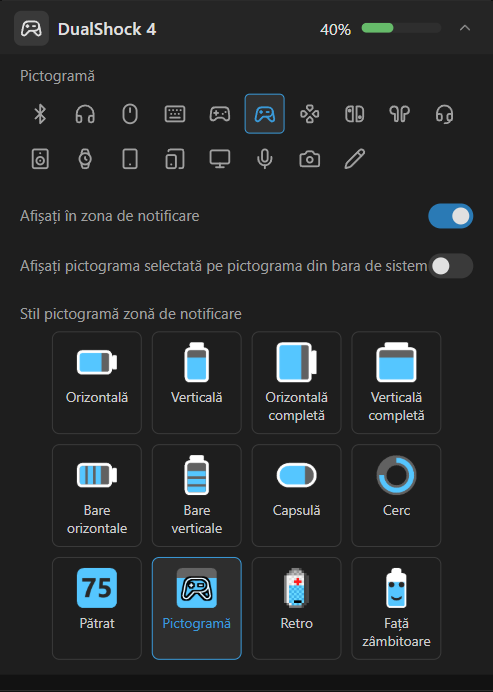
Task: Toggle Afișați în zona de notificare switch
Action: (x=451, y=216)
